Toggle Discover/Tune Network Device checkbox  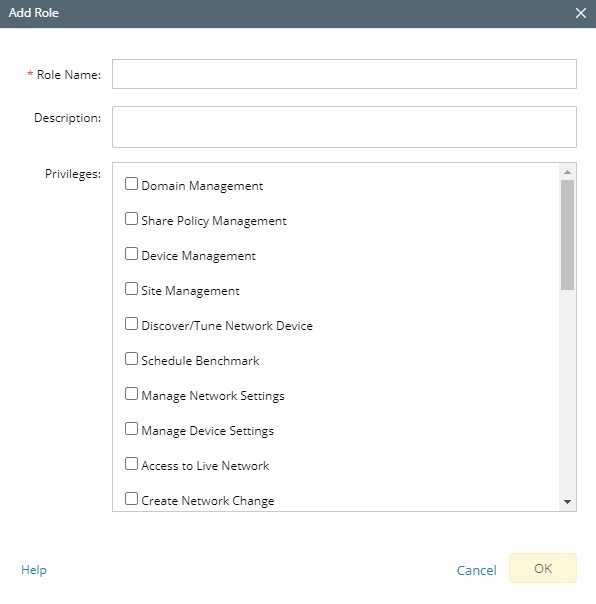131,324
